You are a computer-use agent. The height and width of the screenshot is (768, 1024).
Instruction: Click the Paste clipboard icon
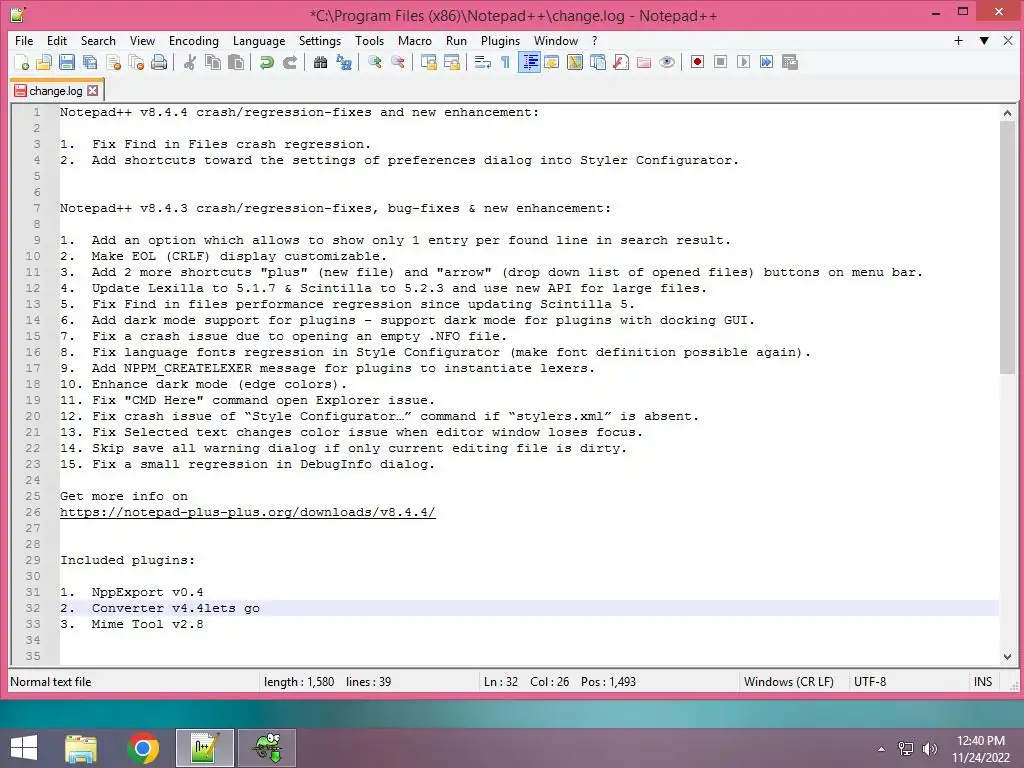tap(236, 62)
